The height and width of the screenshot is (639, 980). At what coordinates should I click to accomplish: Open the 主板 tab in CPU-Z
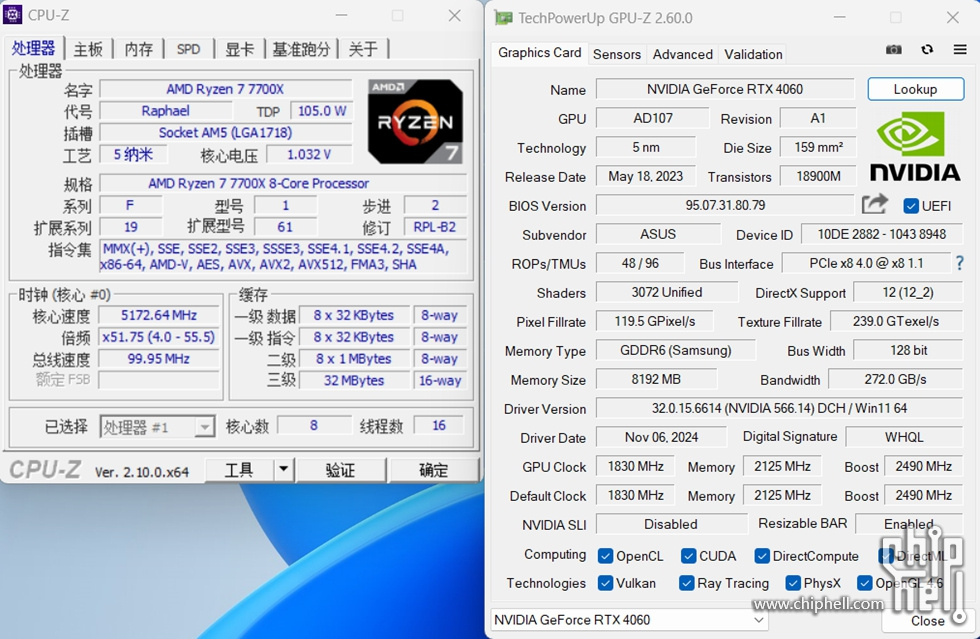pyautogui.click(x=88, y=49)
